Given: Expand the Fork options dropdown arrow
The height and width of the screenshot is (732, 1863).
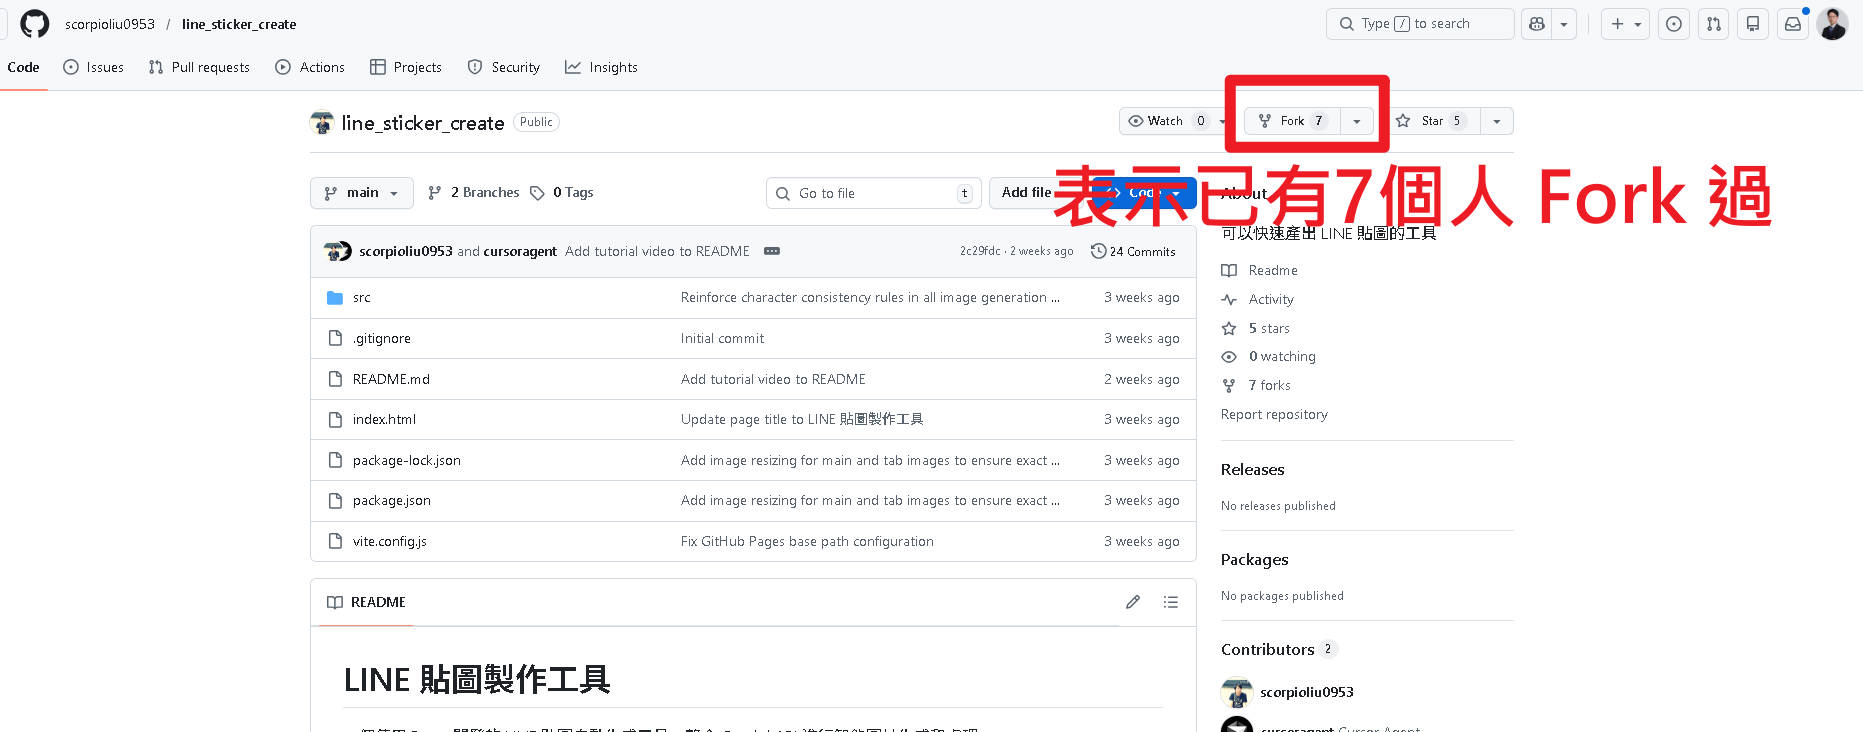Looking at the screenshot, I should coord(1356,121).
